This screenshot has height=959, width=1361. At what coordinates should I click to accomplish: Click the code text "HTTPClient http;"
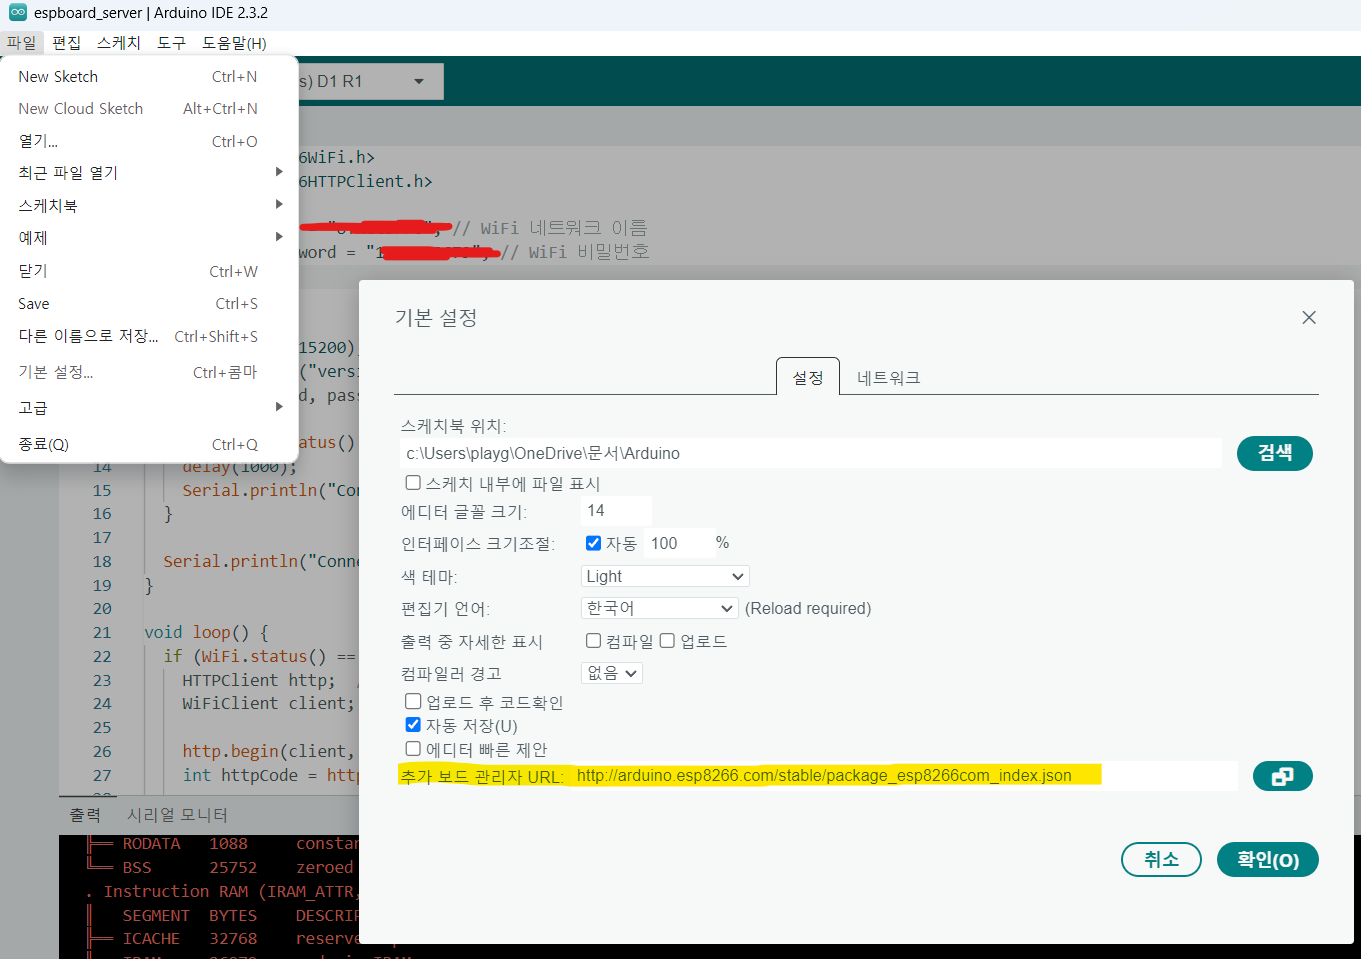pos(259,680)
